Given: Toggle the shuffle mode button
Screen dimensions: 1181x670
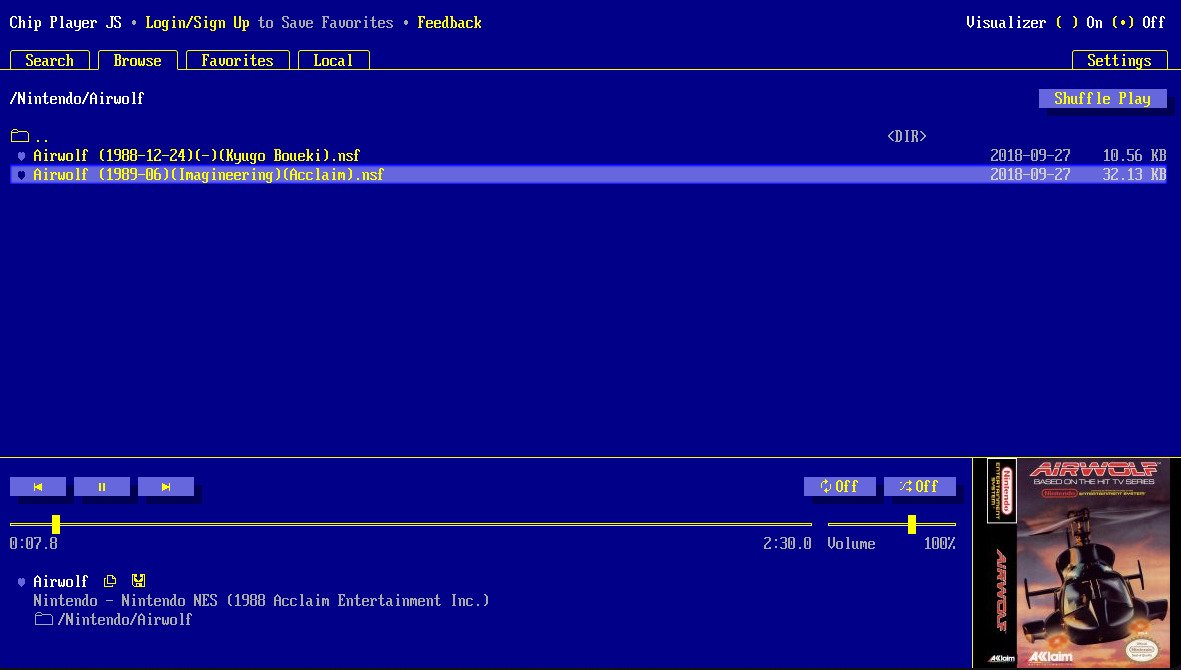Looking at the screenshot, I should click(919, 486).
